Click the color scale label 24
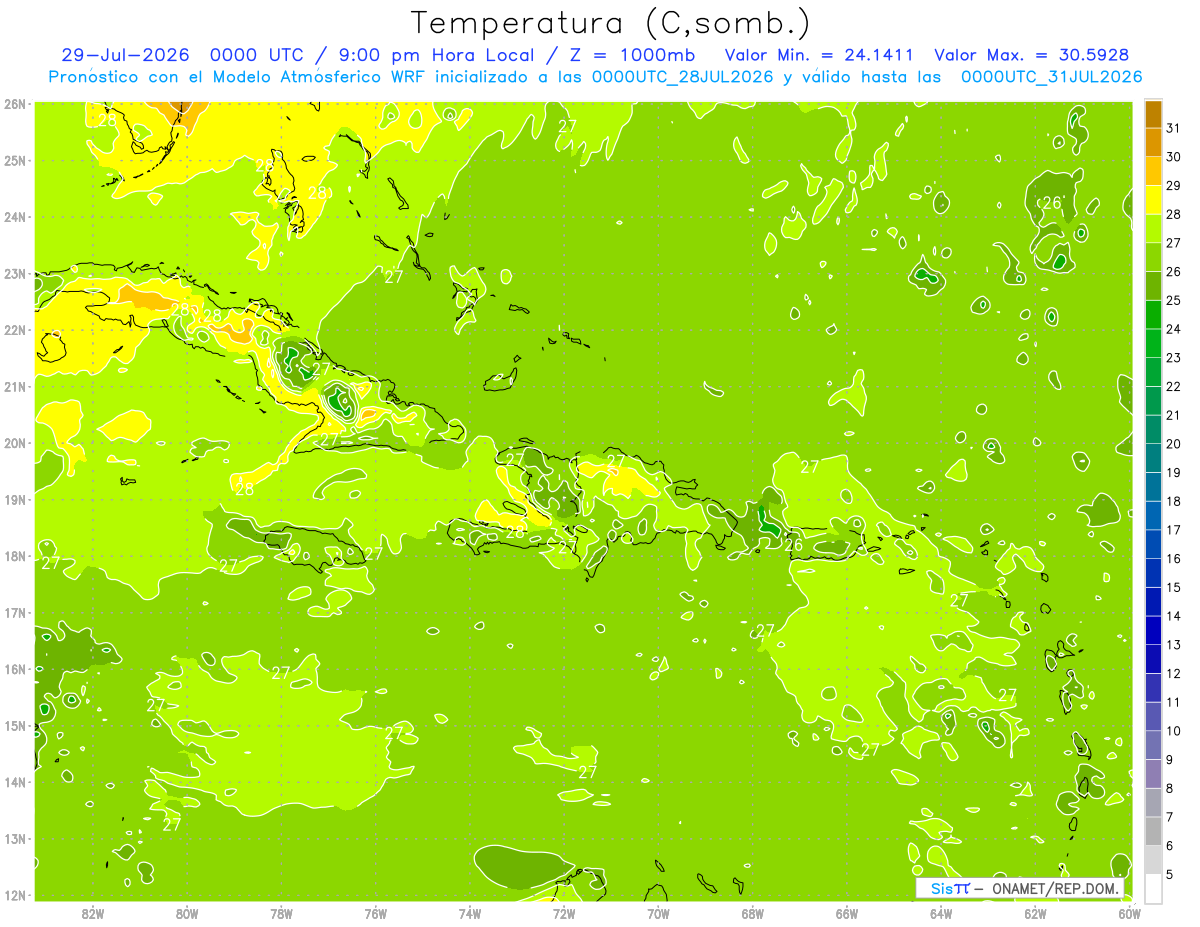The height and width of the screenshot is (927, 1200). pyautogui.click(x=1174, y=328)
